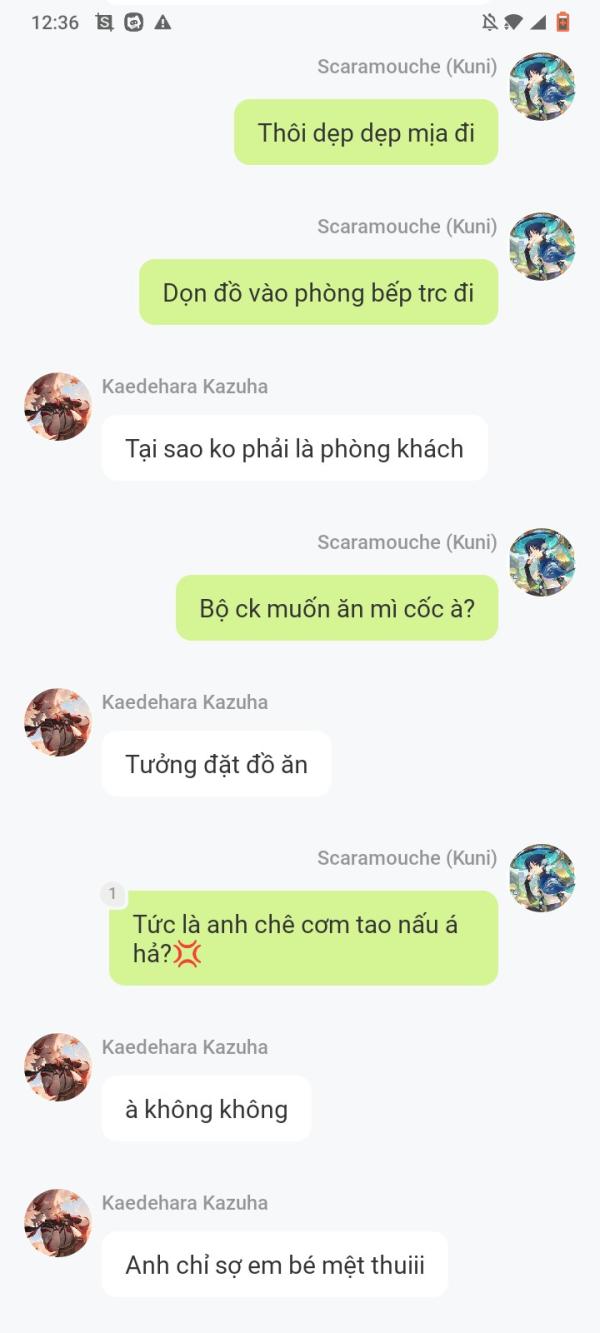Tap the Wi-Fi status icon

[x=513, y=22]
